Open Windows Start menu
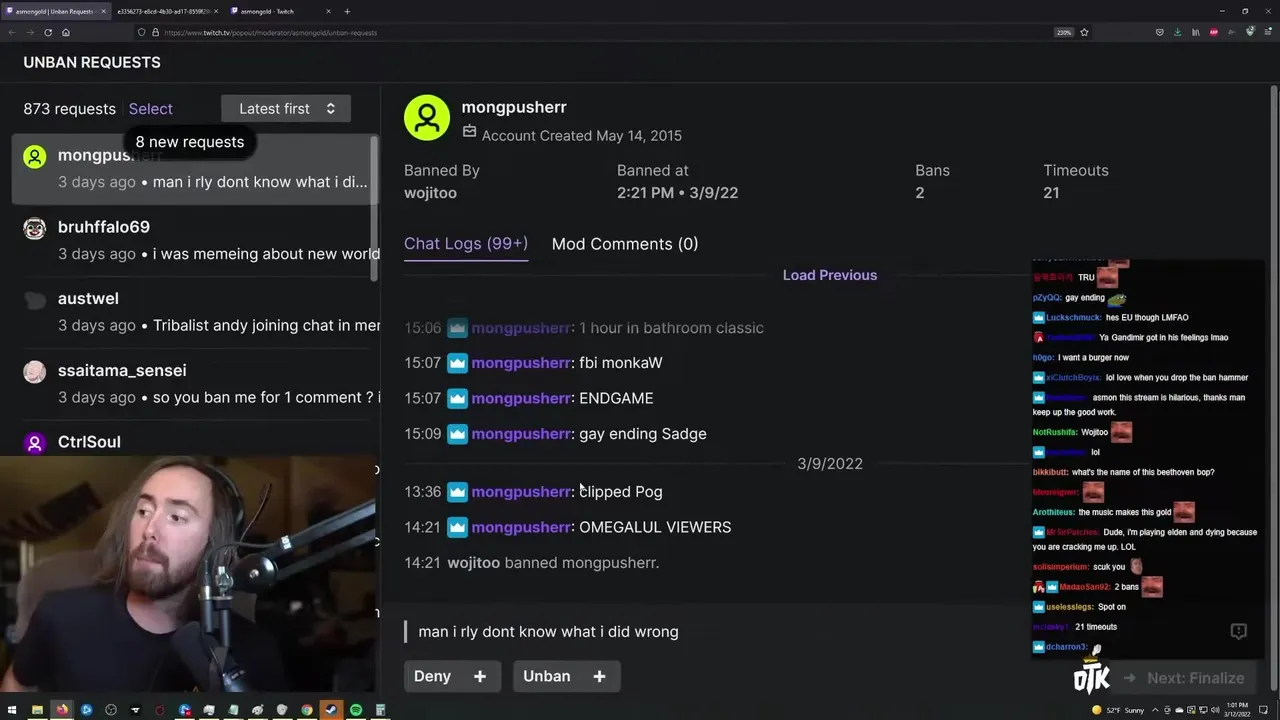Screen dimensions: 1280x720 11,710
